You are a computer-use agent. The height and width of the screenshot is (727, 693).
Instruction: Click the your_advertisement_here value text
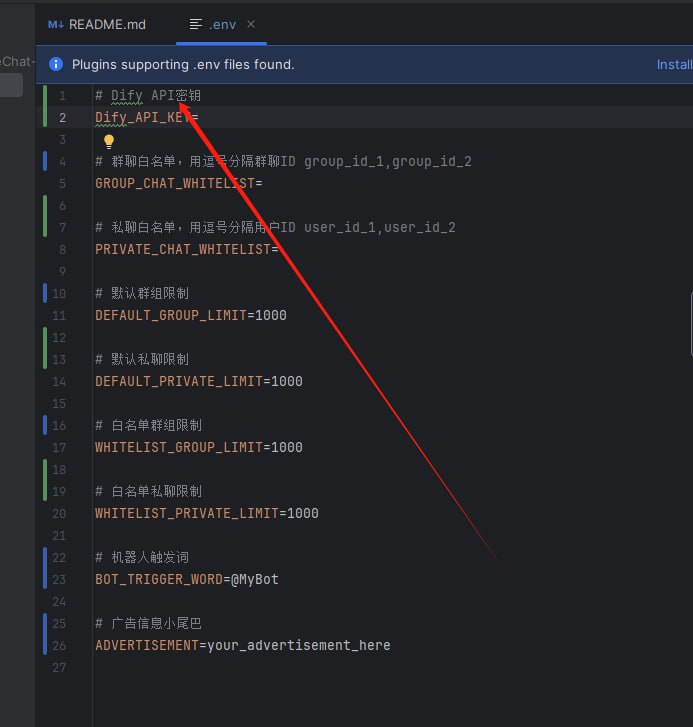(x=298, y=645)
